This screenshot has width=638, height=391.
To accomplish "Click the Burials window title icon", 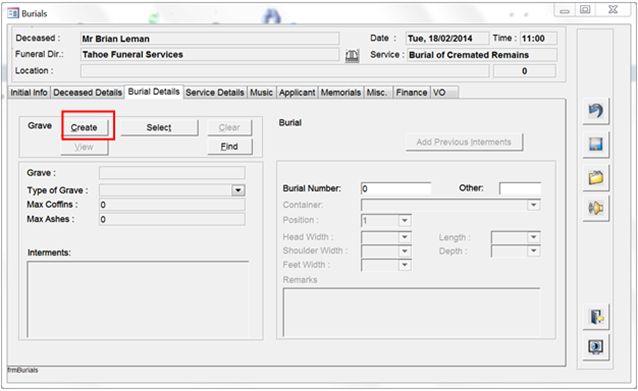I will [x=13, y=13].
